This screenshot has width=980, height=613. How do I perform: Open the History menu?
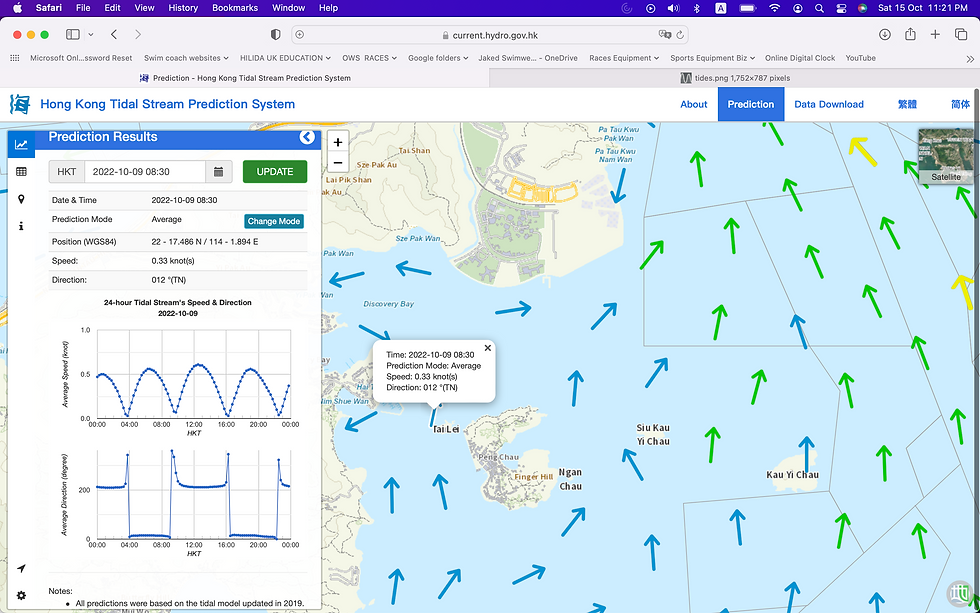pos(183,8)
